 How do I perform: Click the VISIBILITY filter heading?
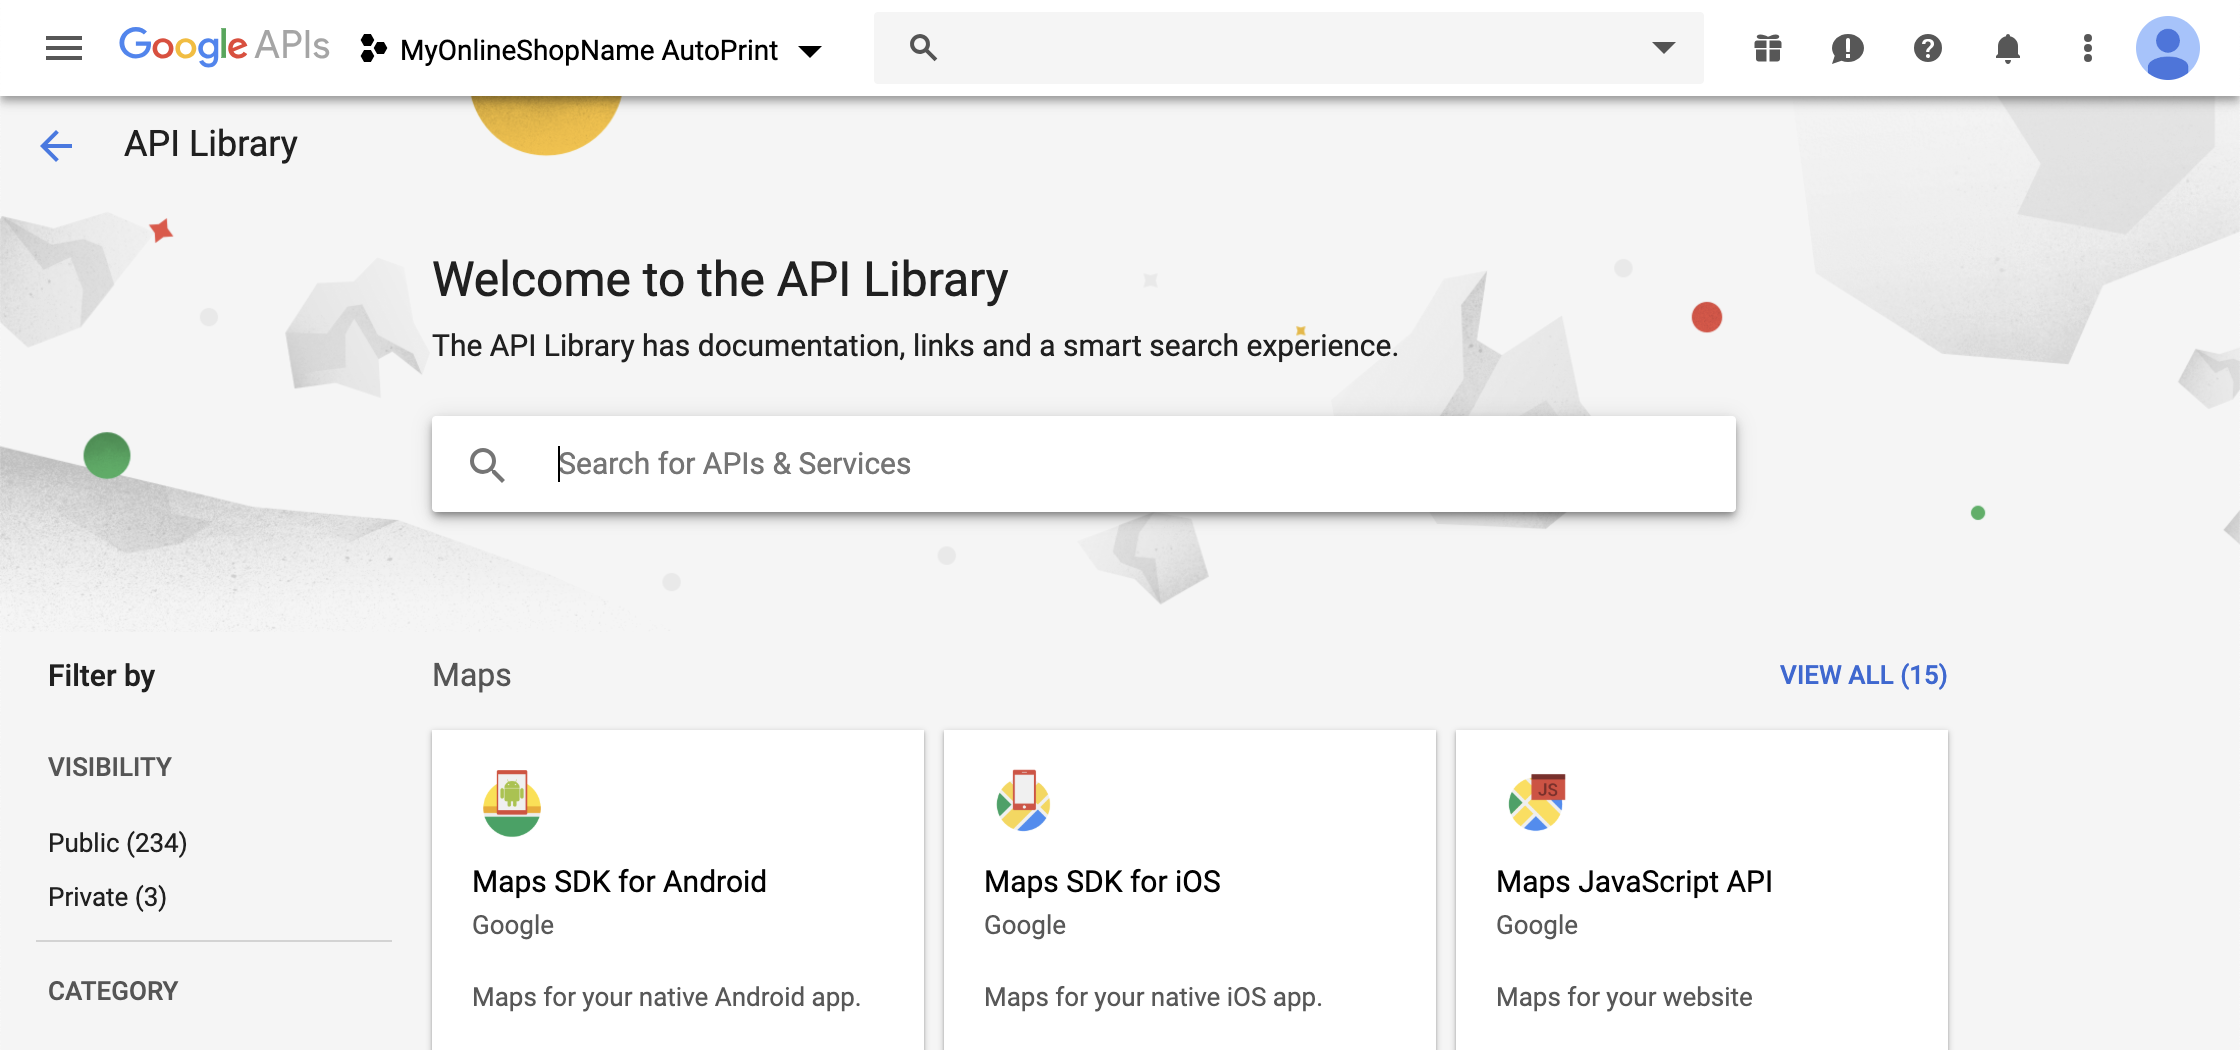(x=110, y=767)
